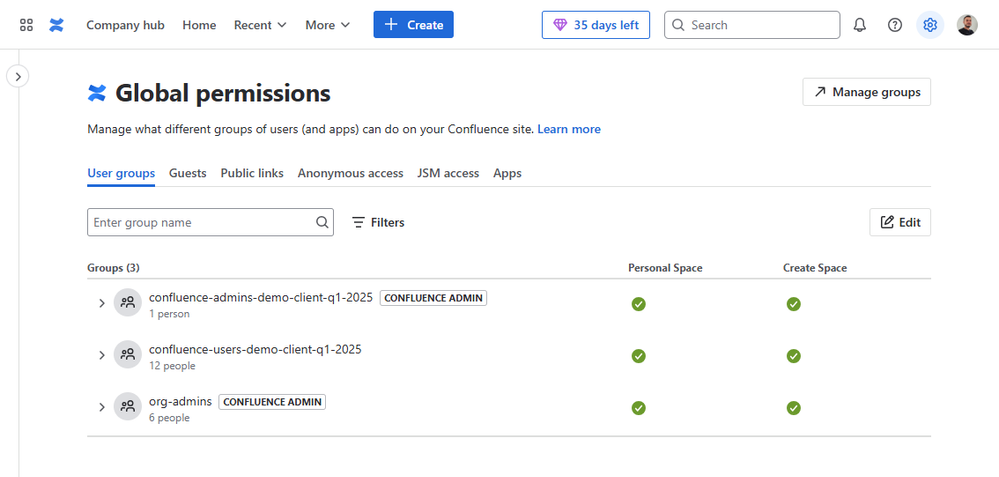Click the Personal Space checkmark for confluence-users-demo-client-q1-2025
The image size is (999, 477).
click(x=638, y=356)
